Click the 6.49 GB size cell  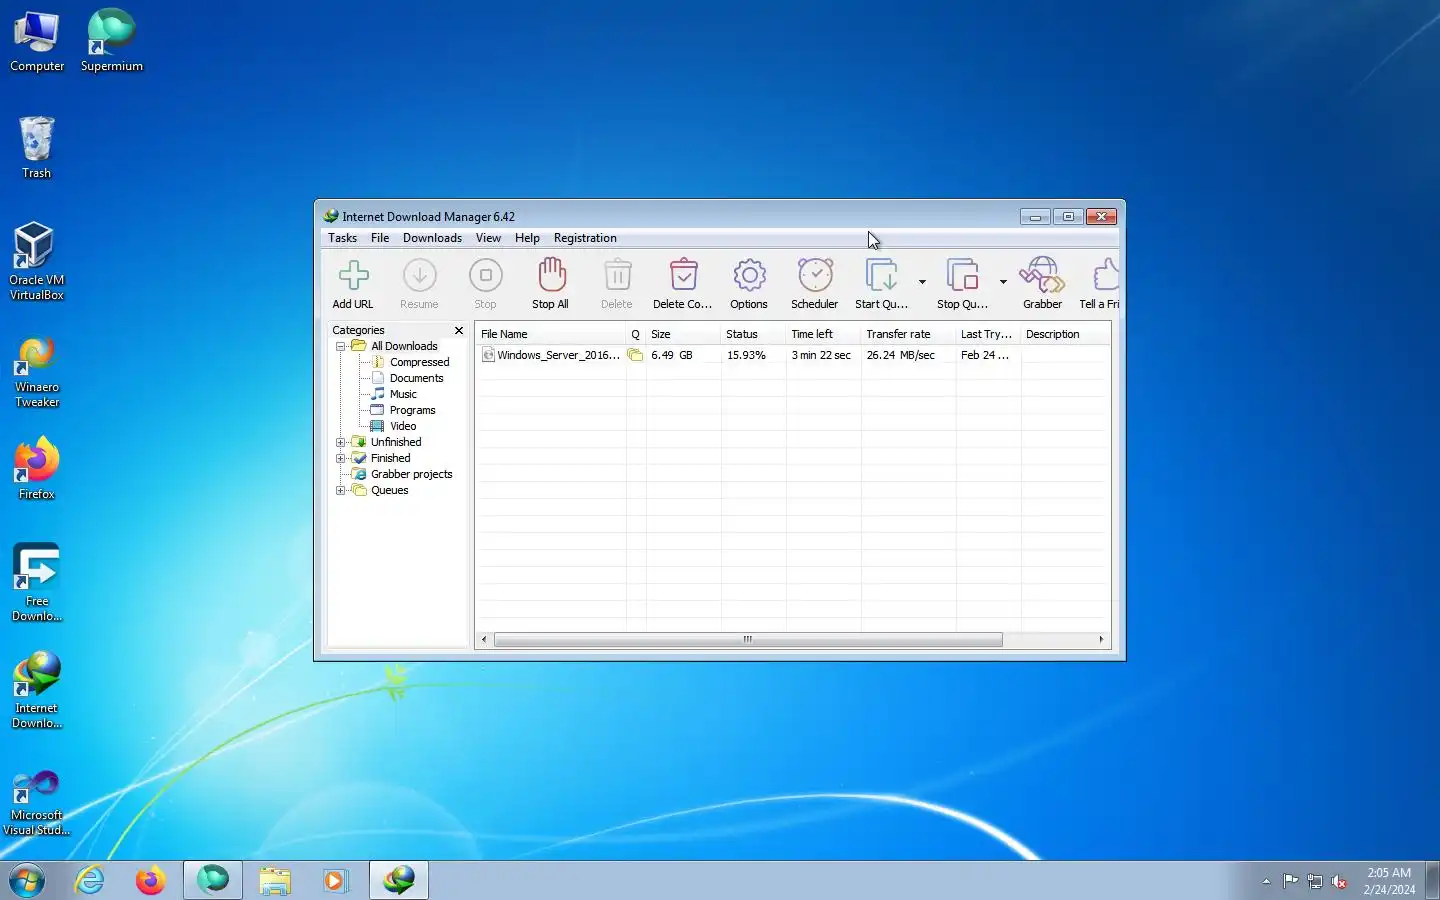(x=671, y=355)
